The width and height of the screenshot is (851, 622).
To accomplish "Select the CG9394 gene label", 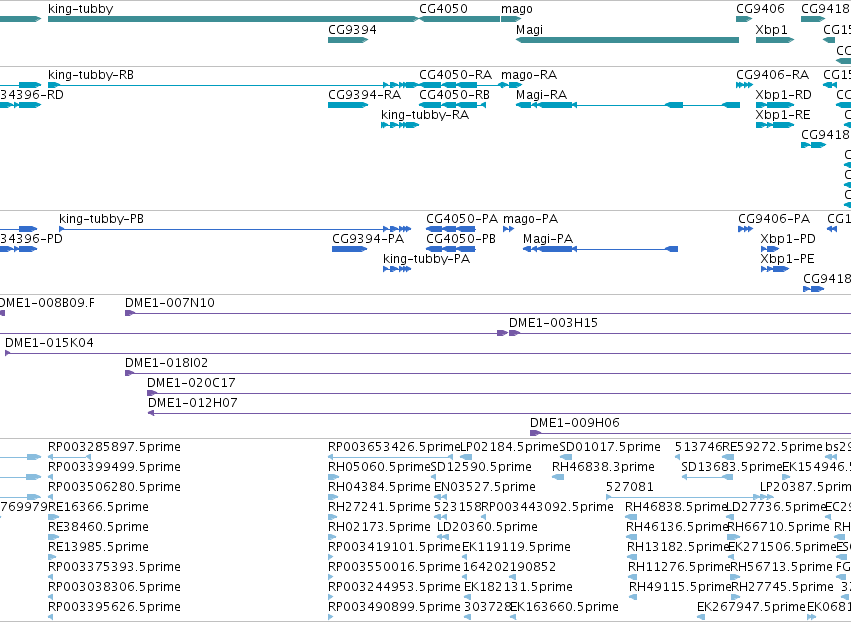I will (x=352, y=29).
